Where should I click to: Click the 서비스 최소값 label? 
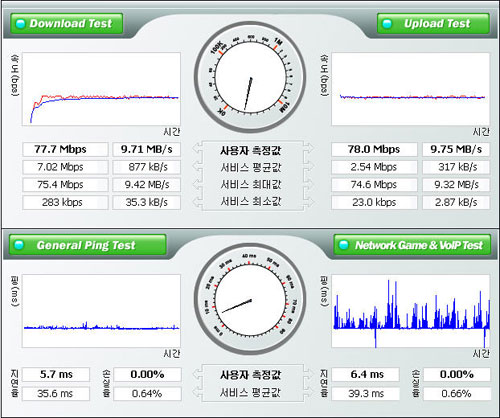[251, 201]
